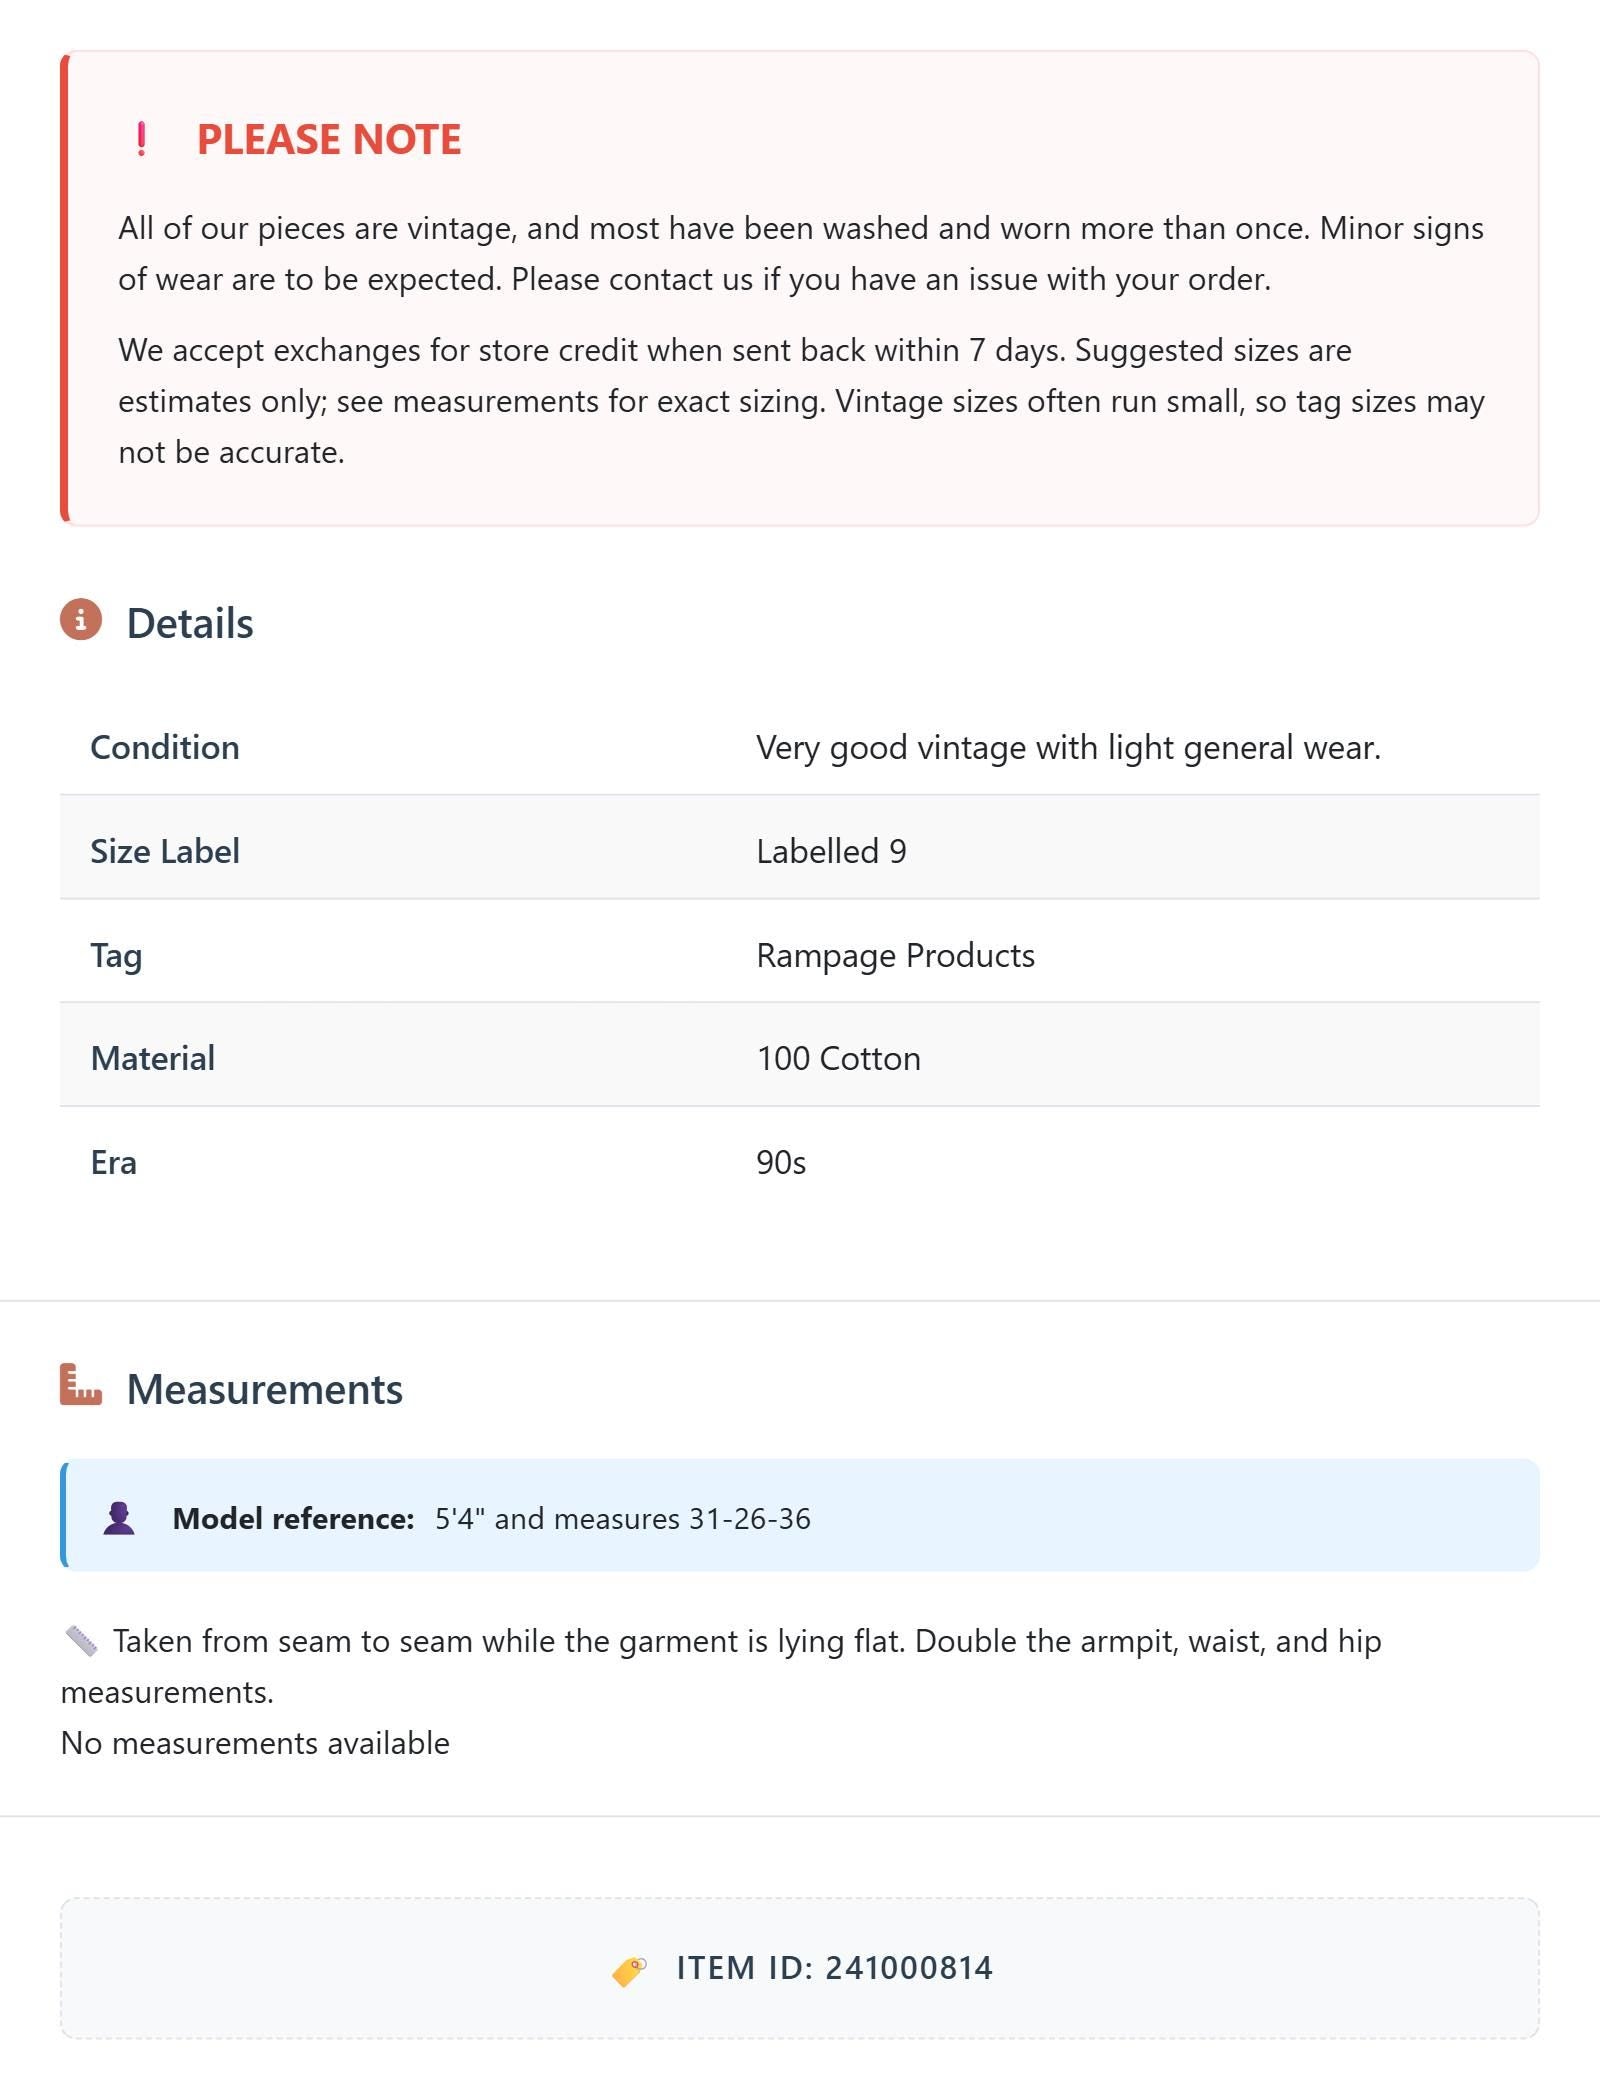Select the PLEASE NOTE heading
This screenshot has width=1600, height=2090.
click(329, 139)
